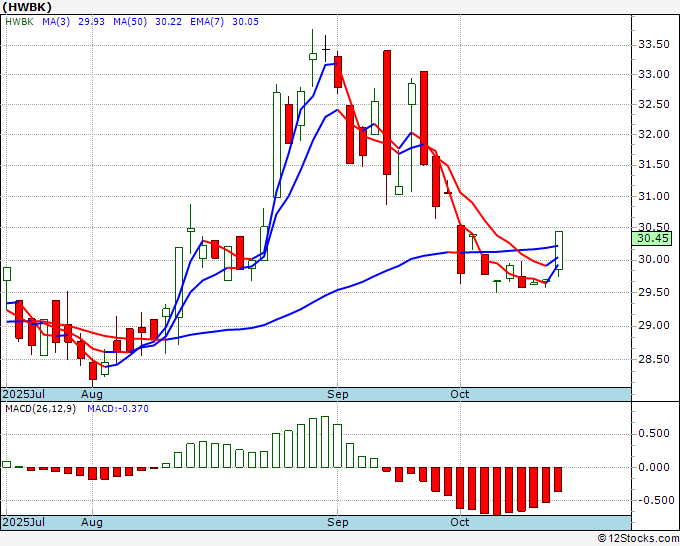Click the MA(3) value 29.93
Viewport: 680px width, 546px height.
click(92, 22)
